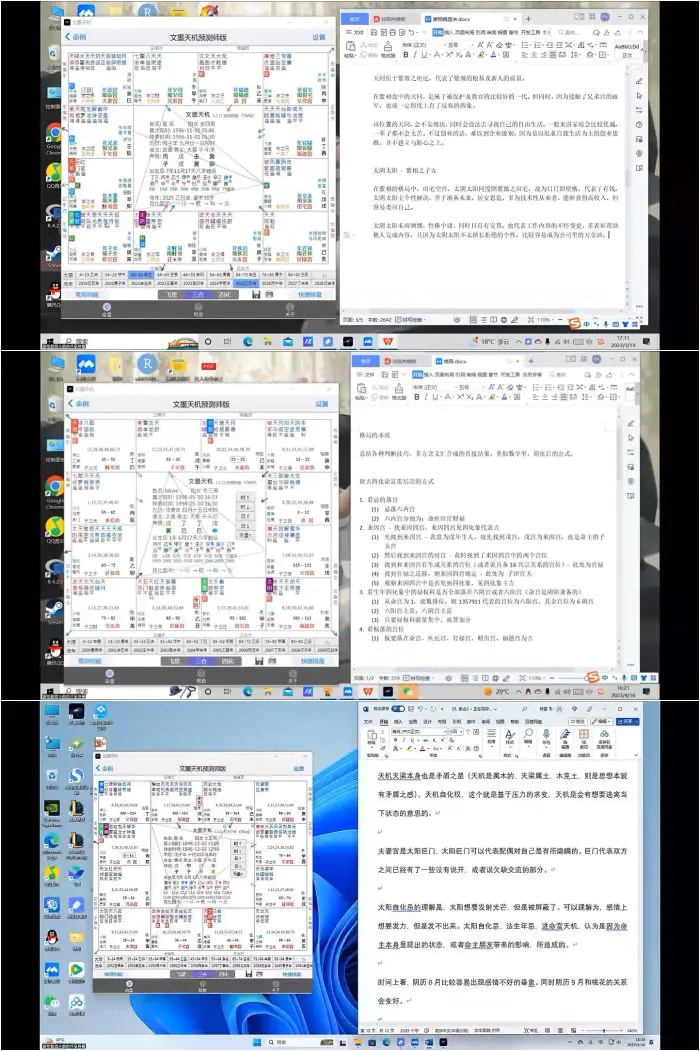Viewport: 700px width, 1051px height.
Task: Switch to the 飞星 tab in the top 文墨天机 window
Action: 172,295
